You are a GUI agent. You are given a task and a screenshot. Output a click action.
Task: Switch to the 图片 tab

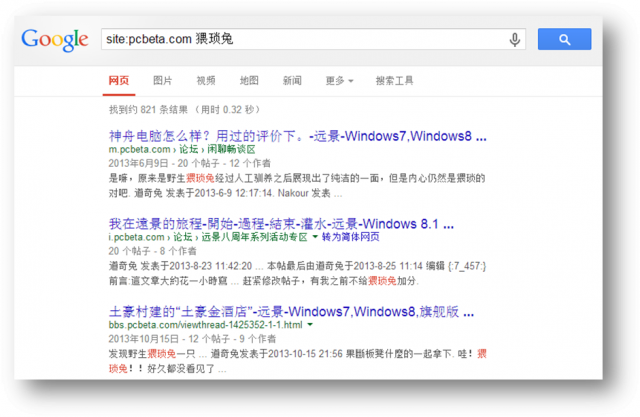(162, 81)
